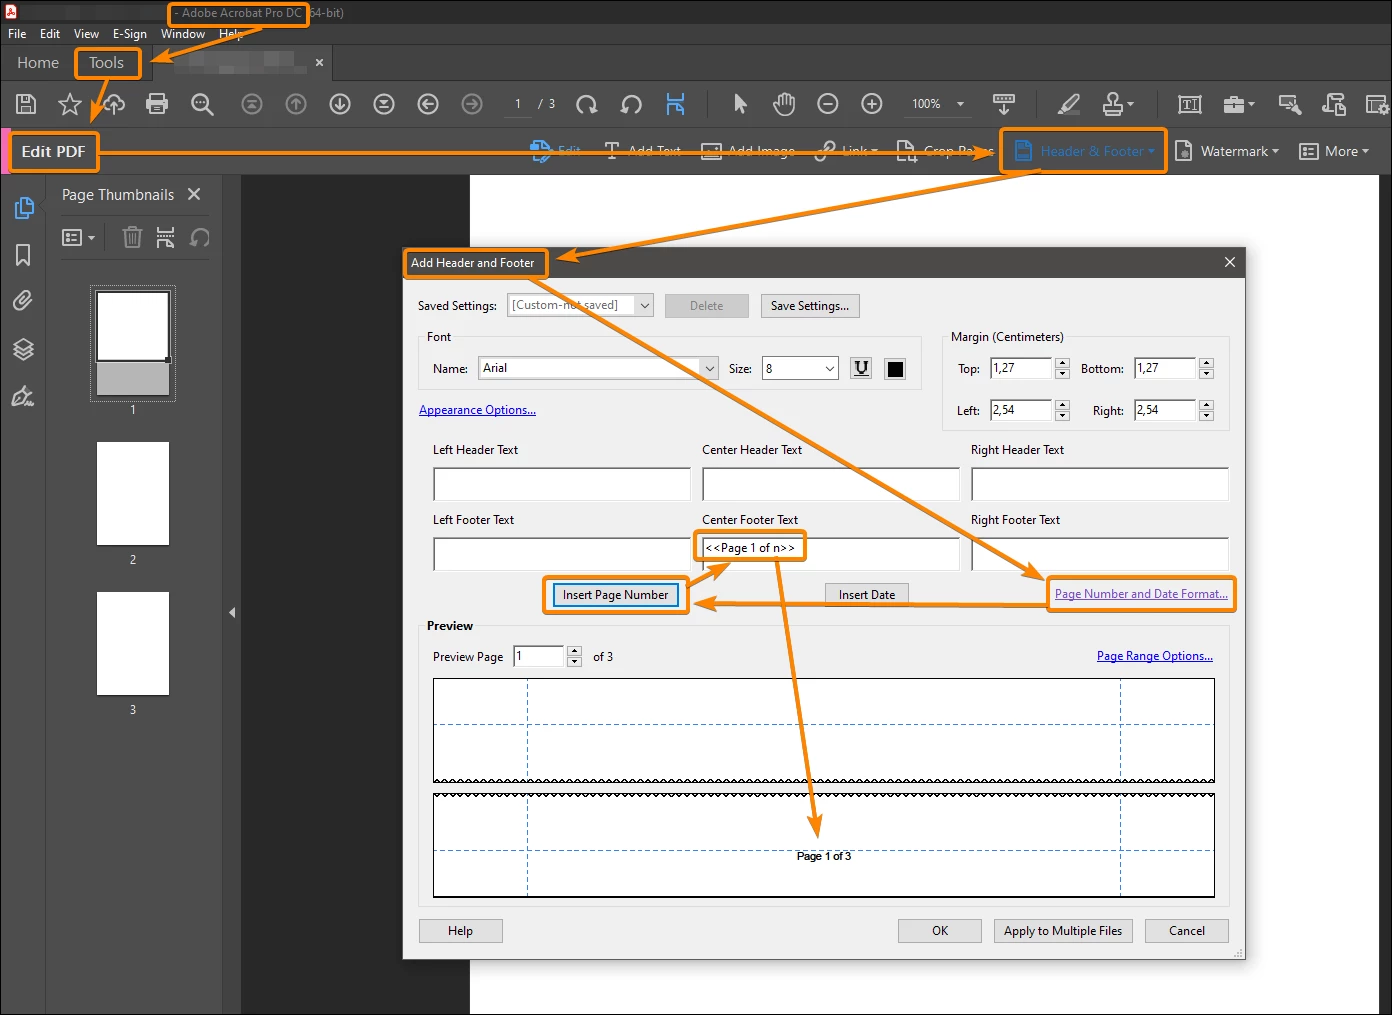Click the Left Header Text field
This screenshot has height=1015, width=1392.
562,484
